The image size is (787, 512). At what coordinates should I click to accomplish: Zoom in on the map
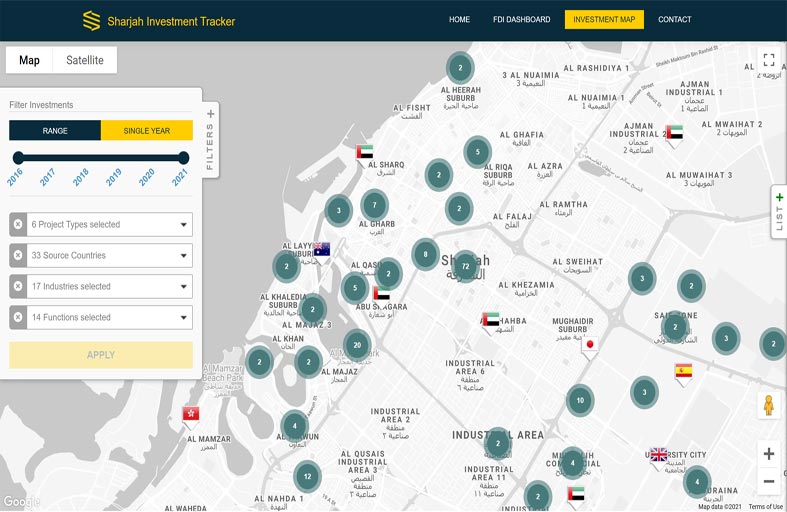coord(768,454)
